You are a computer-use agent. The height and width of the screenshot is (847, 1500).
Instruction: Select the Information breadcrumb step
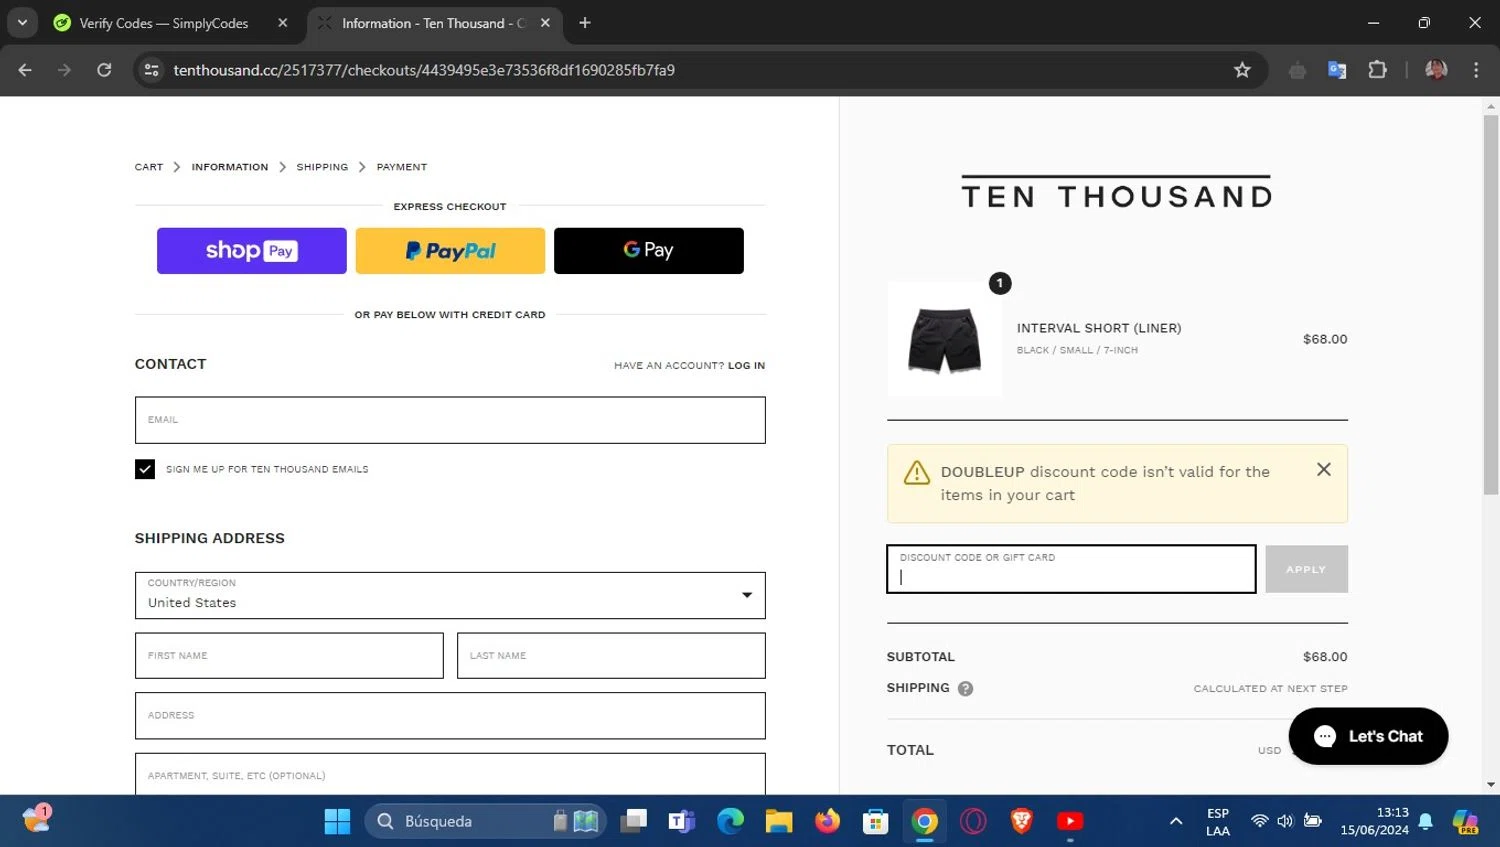pos(230,167)
